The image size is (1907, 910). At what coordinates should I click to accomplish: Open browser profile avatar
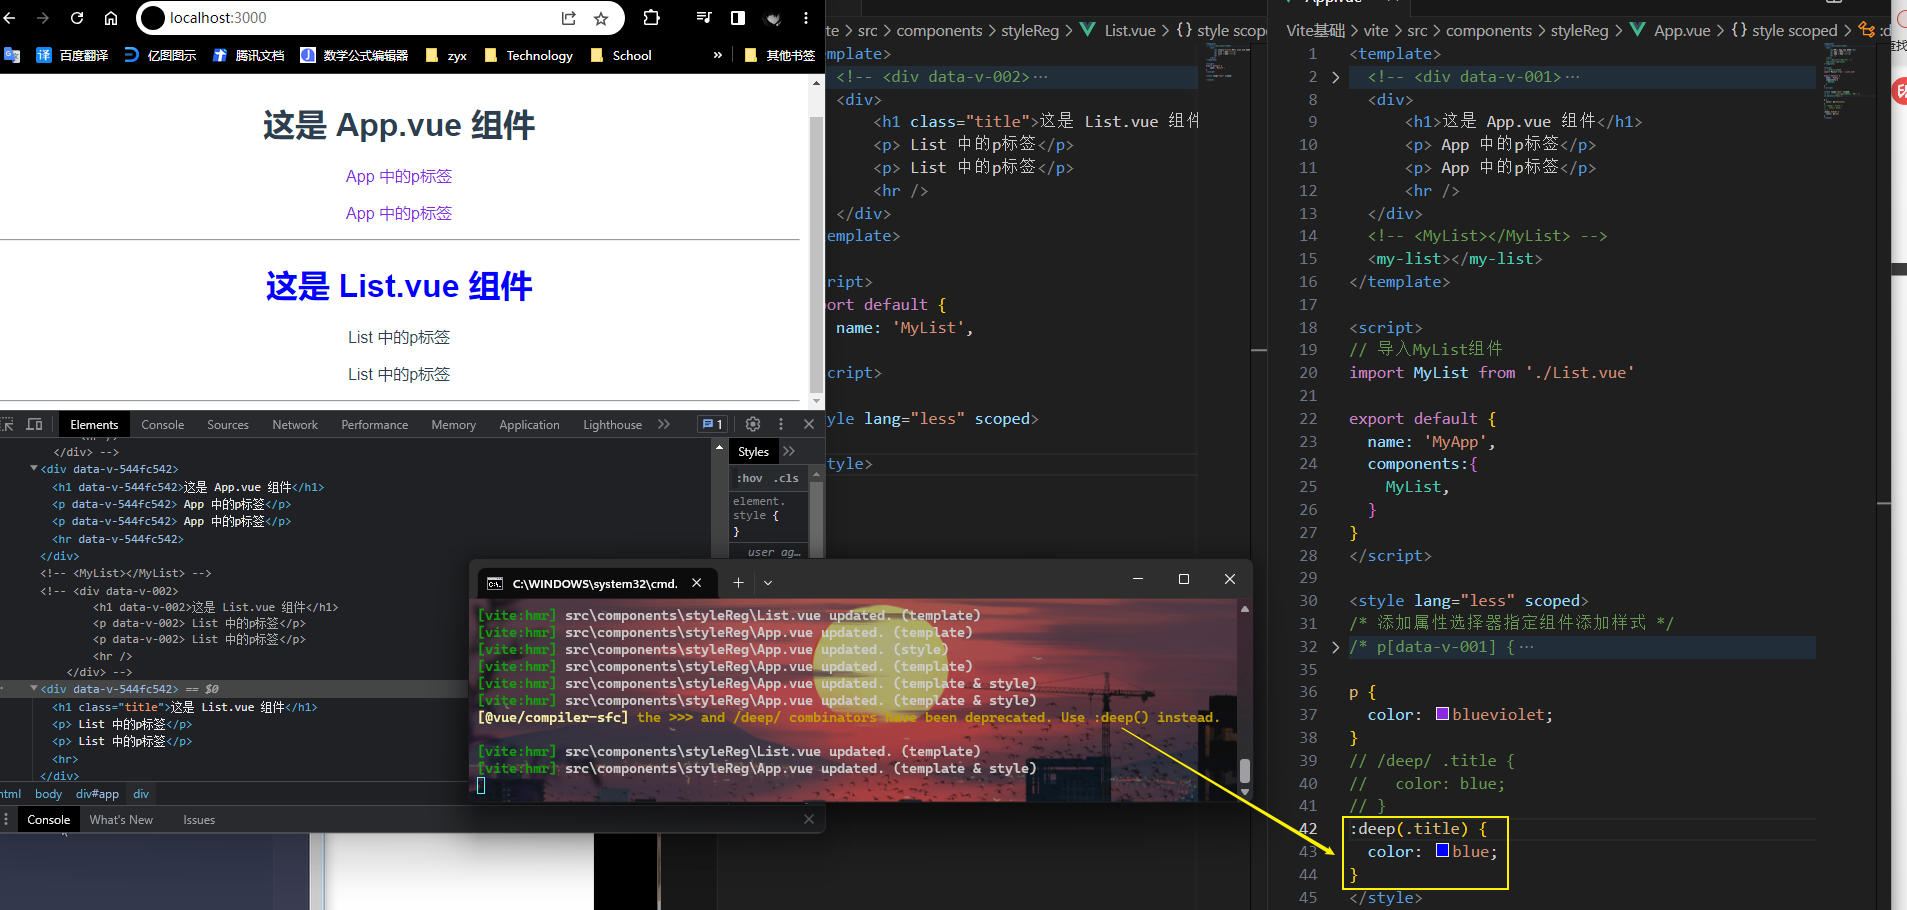(x=773, y=18)
